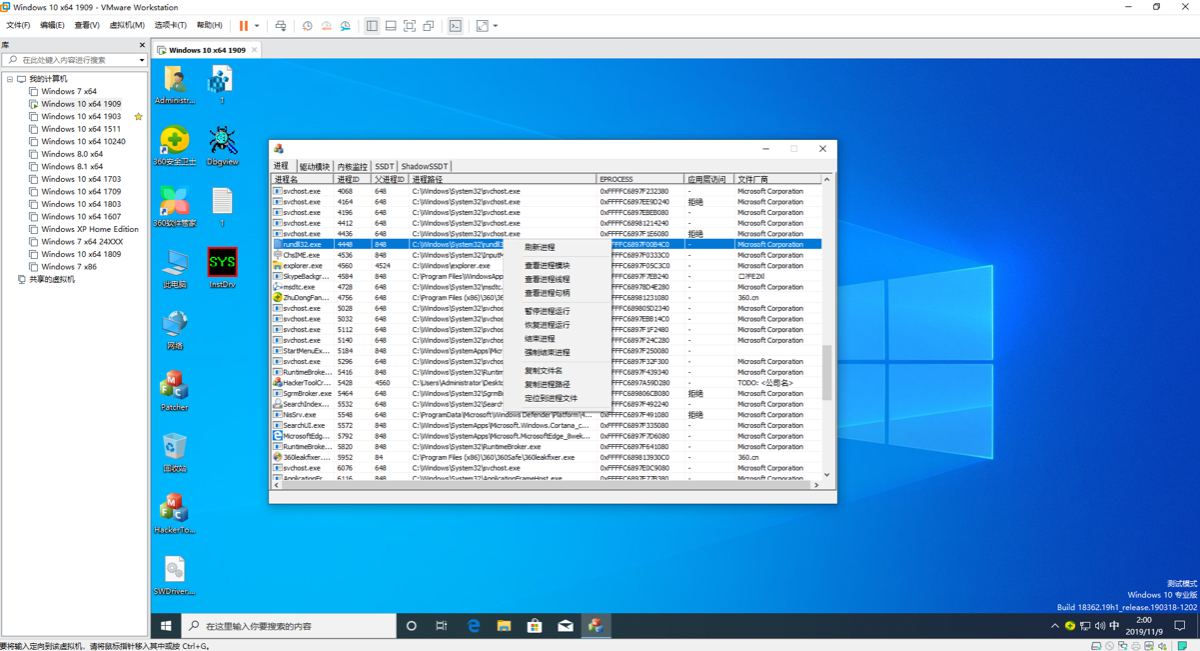This screenshot has width=1200, height=651.
Task: Toggle the favorite star on Windows 10 x64 1903
Action: click(x=138, y=116)
